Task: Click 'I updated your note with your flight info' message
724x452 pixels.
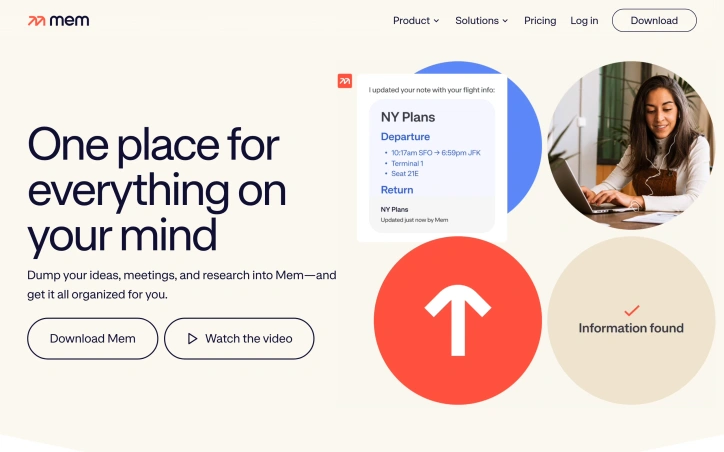Action: point(432,90)
